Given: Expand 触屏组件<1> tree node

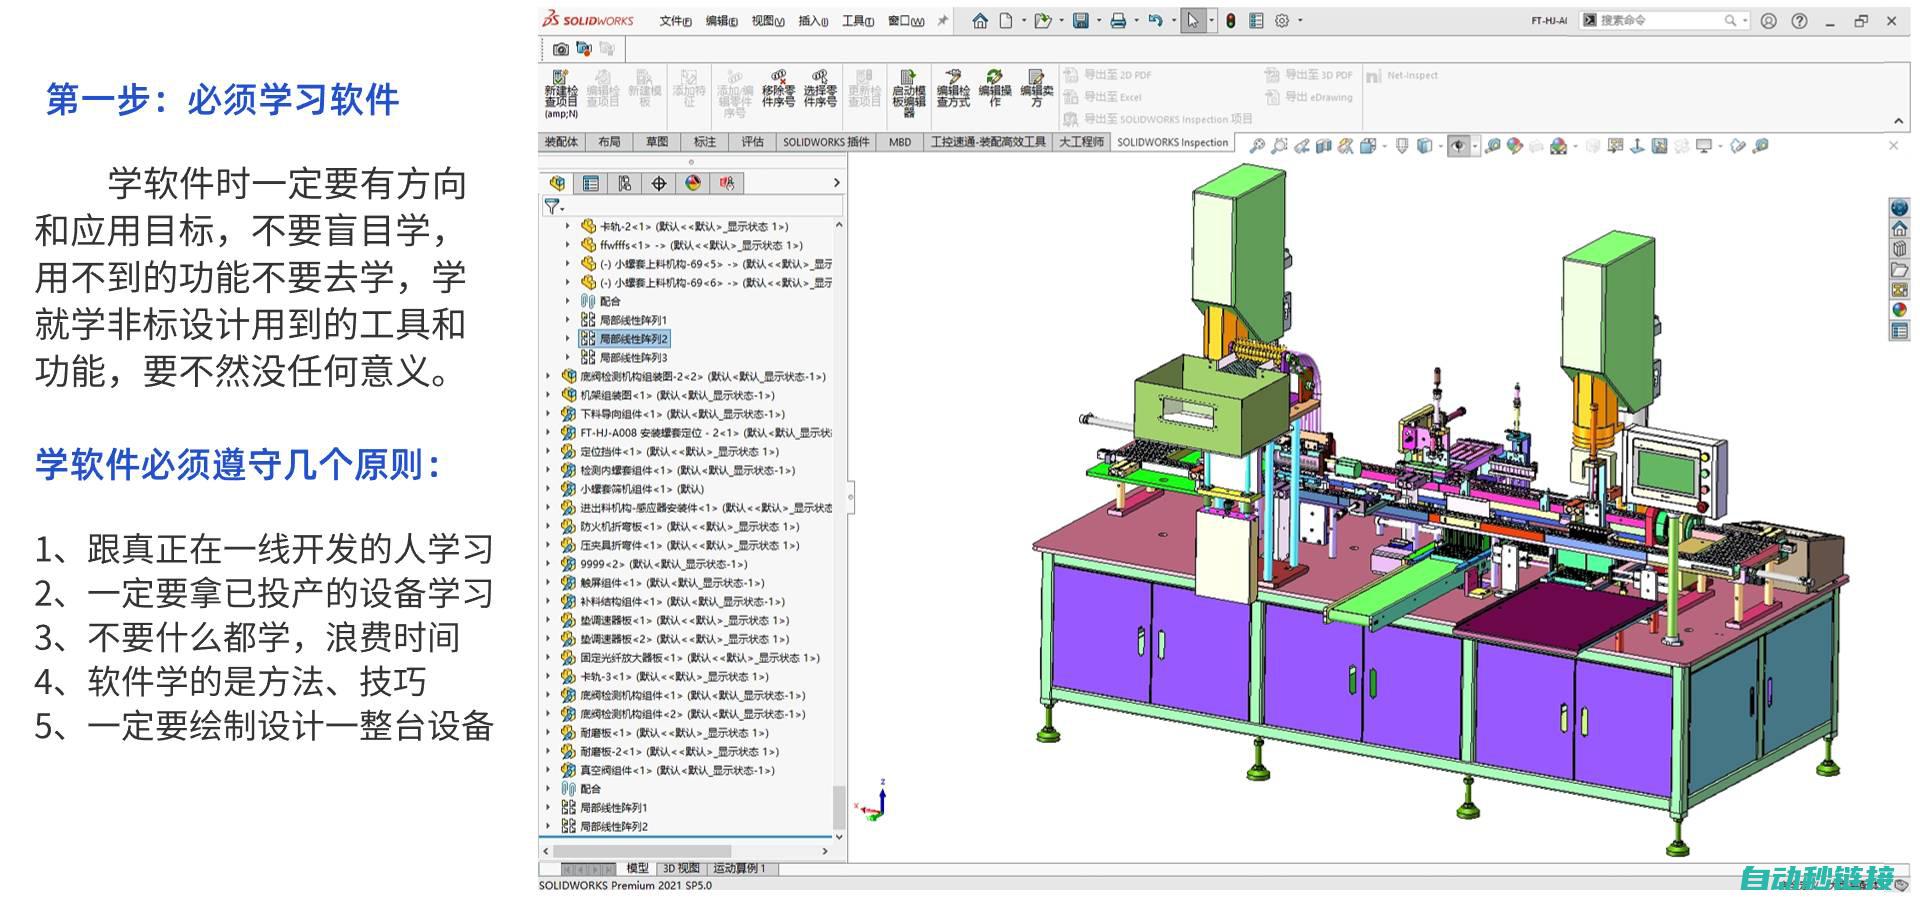Looking at the screenshot, I should 548,583.
